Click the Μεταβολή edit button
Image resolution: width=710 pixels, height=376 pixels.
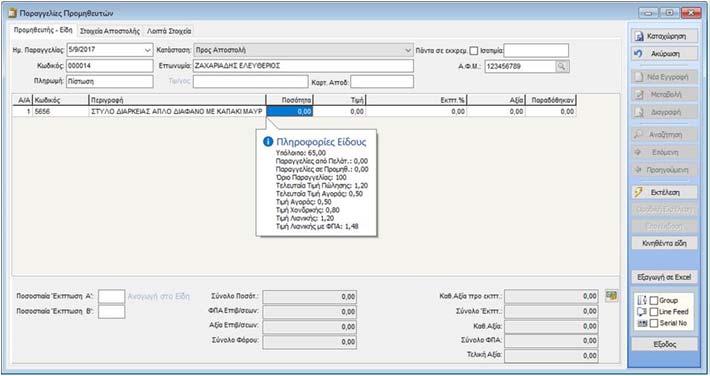click(x=664, y=95)
